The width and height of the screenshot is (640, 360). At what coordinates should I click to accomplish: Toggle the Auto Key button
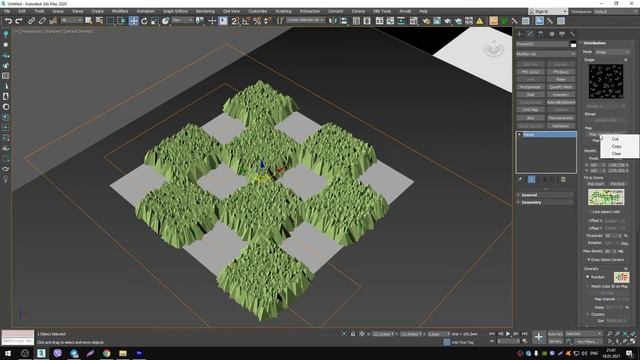(x=555, y=334)
